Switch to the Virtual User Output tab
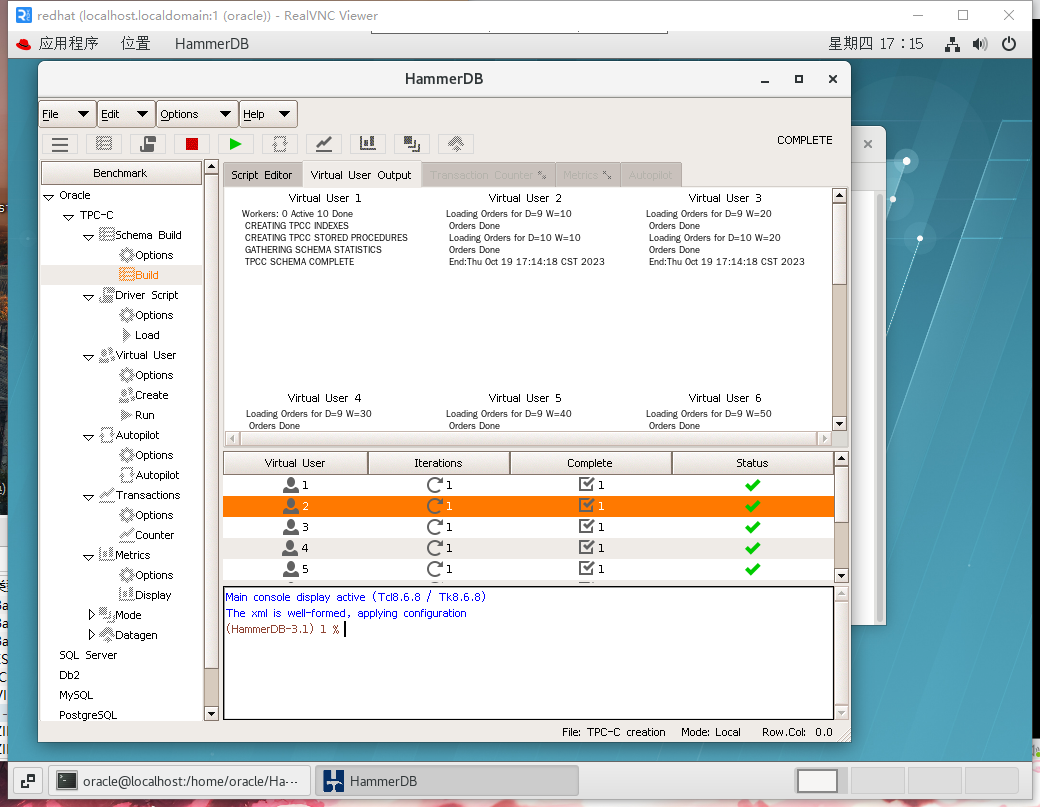 [361, 175]
